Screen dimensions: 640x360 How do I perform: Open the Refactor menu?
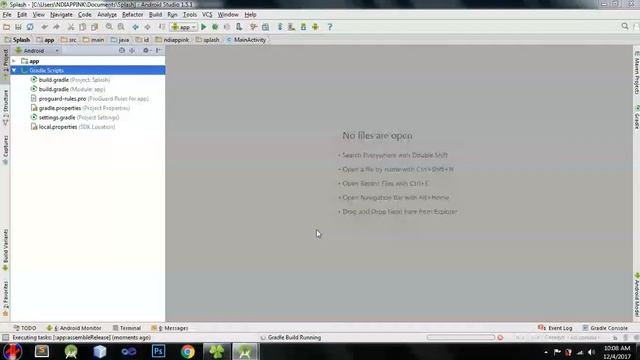(x=133, y=15)
